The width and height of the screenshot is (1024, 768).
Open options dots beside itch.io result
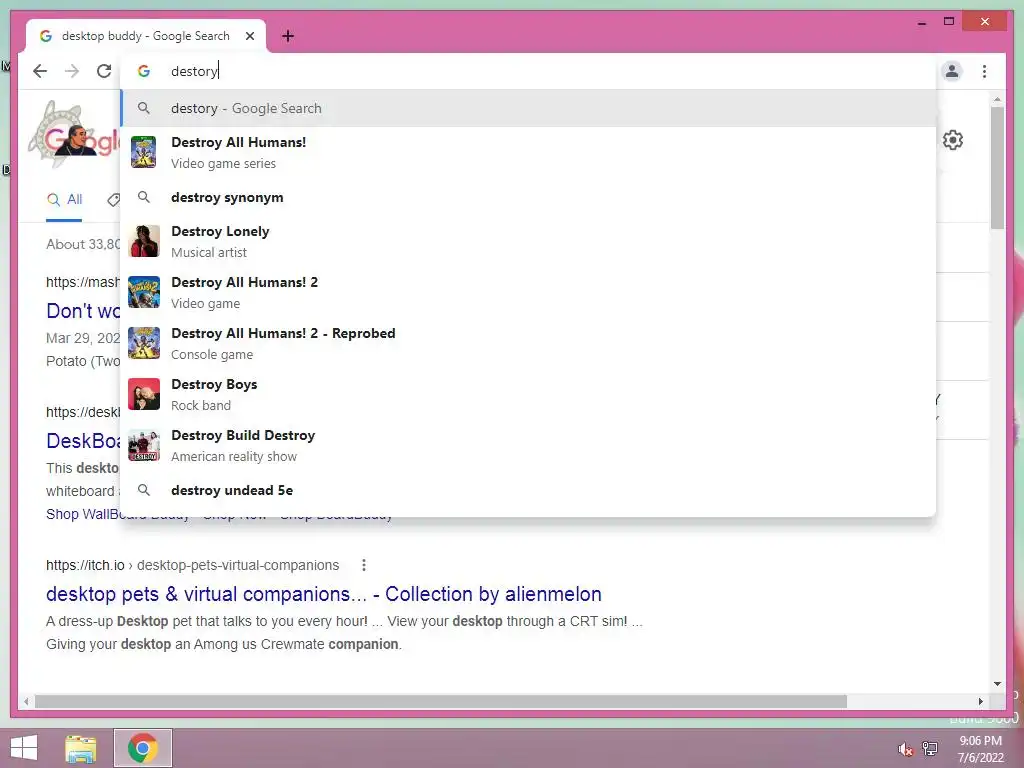point(364,565)
